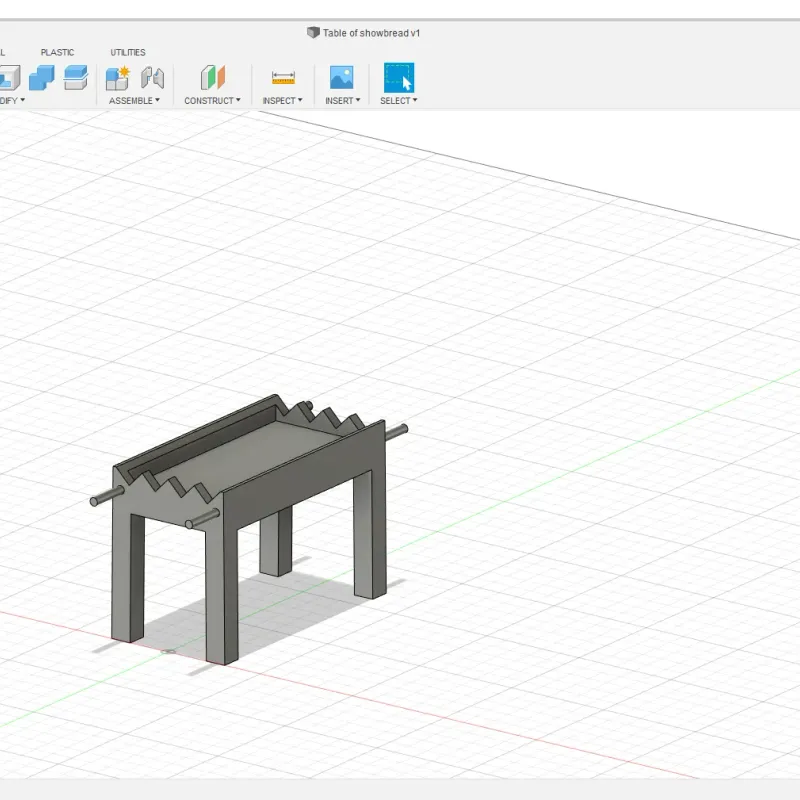Screen dimensions: 800x800
Task: Activate the Select tool icon
Action: click(399, 78)
